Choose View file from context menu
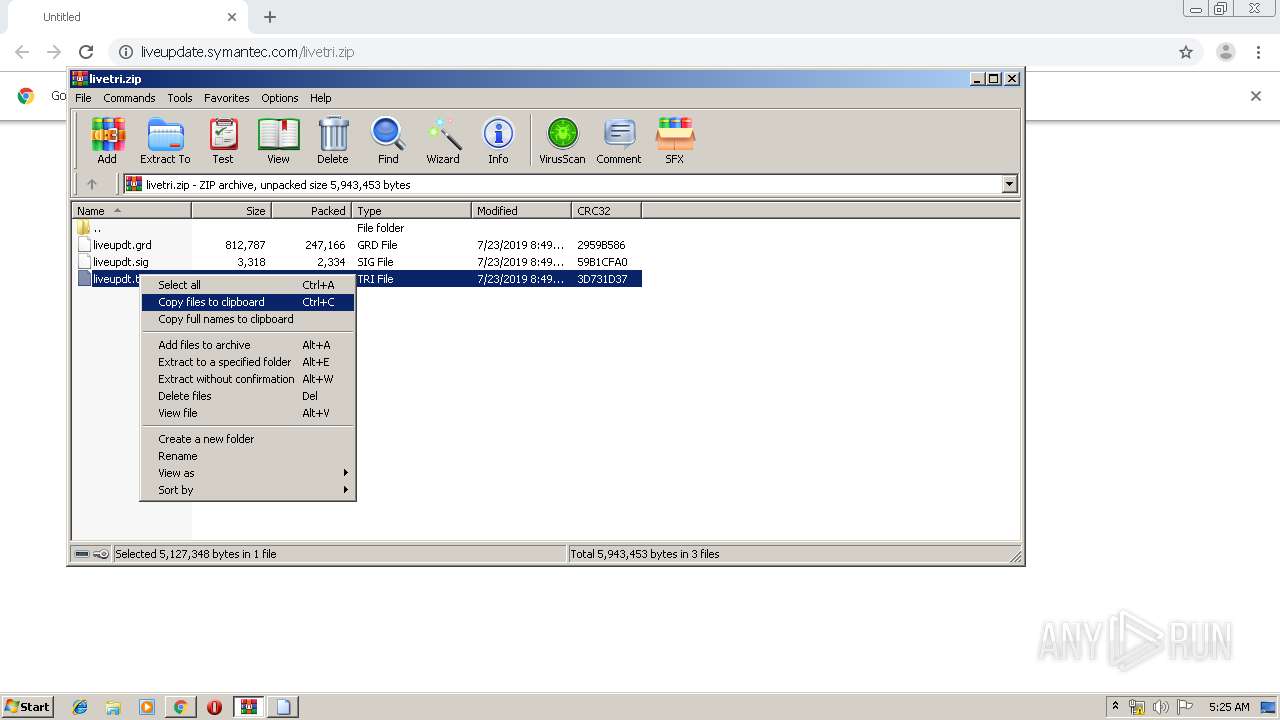 (248, 413)
